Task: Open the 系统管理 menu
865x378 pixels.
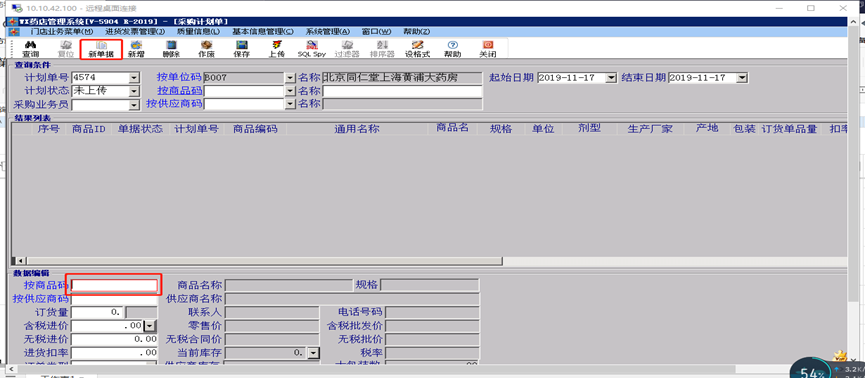Action: coord(328,31)
